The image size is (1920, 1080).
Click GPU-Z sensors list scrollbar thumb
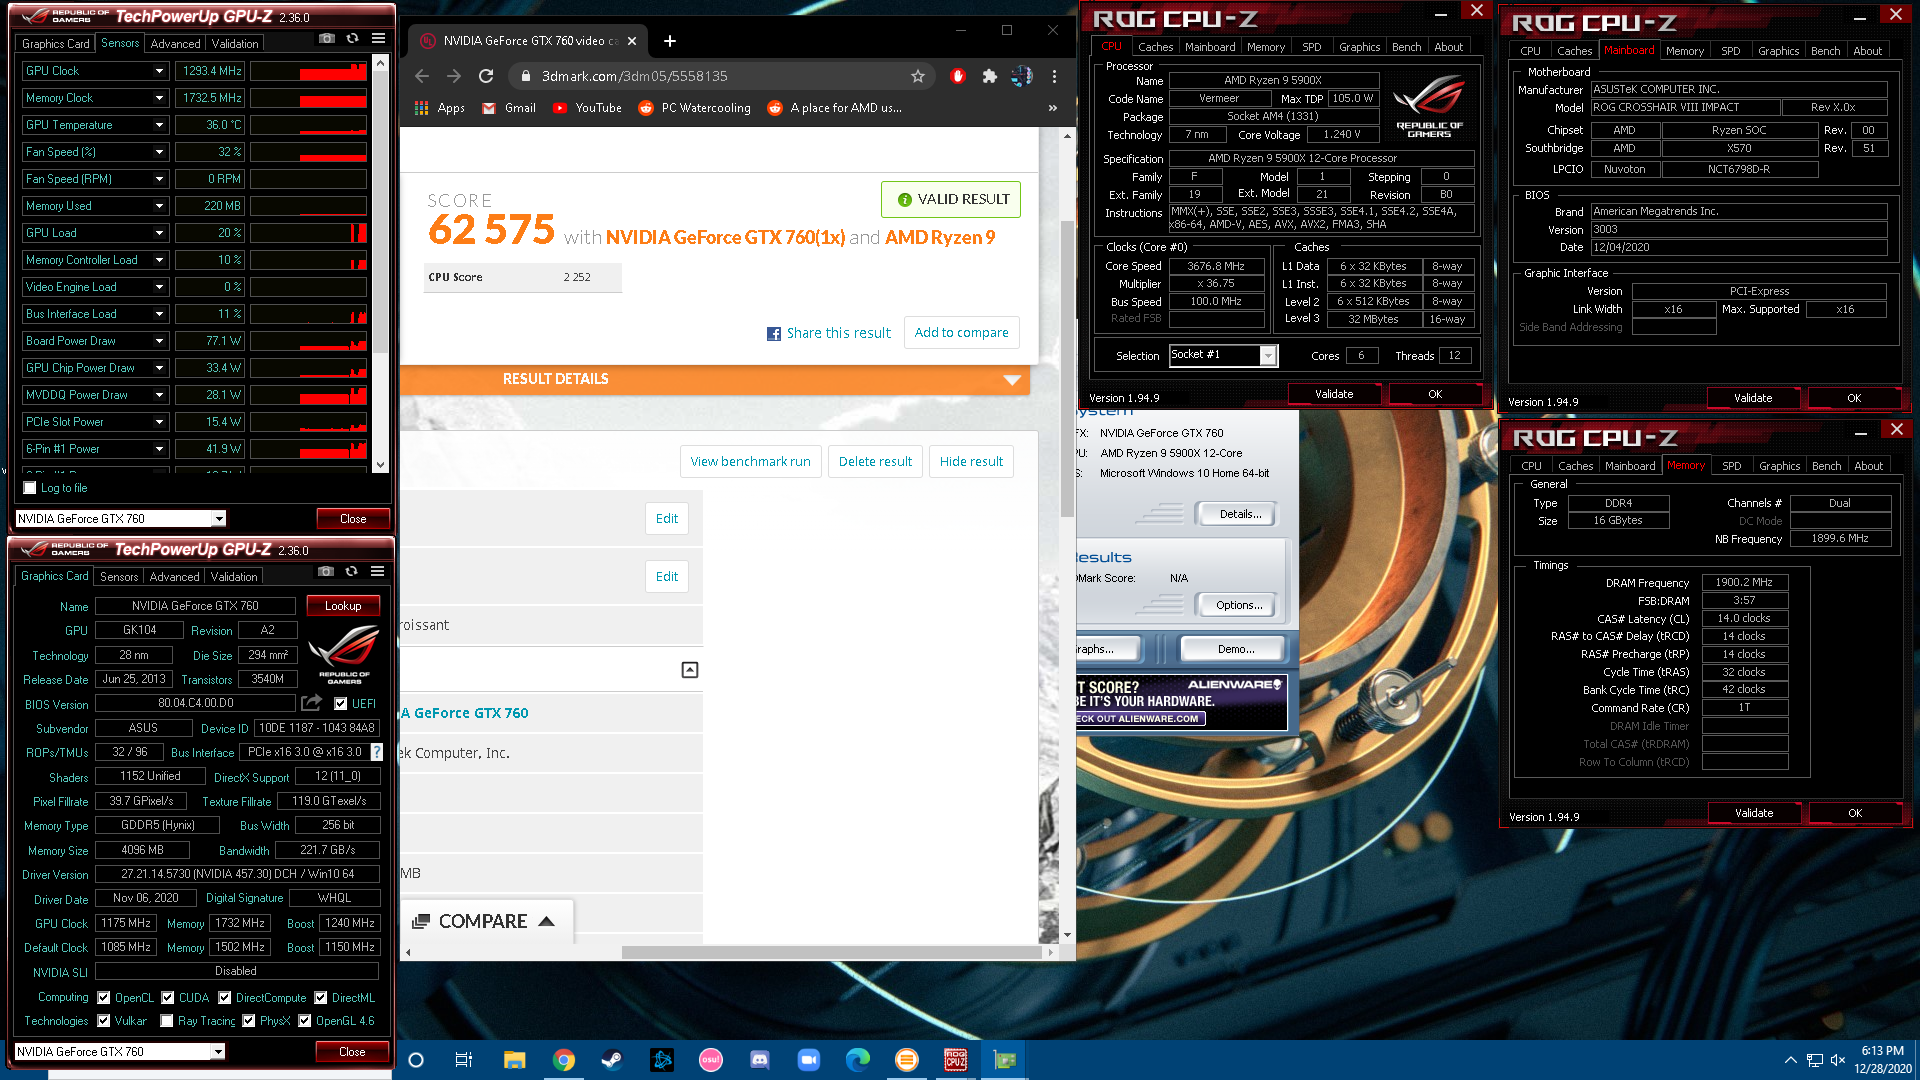(x=380, y=210)
